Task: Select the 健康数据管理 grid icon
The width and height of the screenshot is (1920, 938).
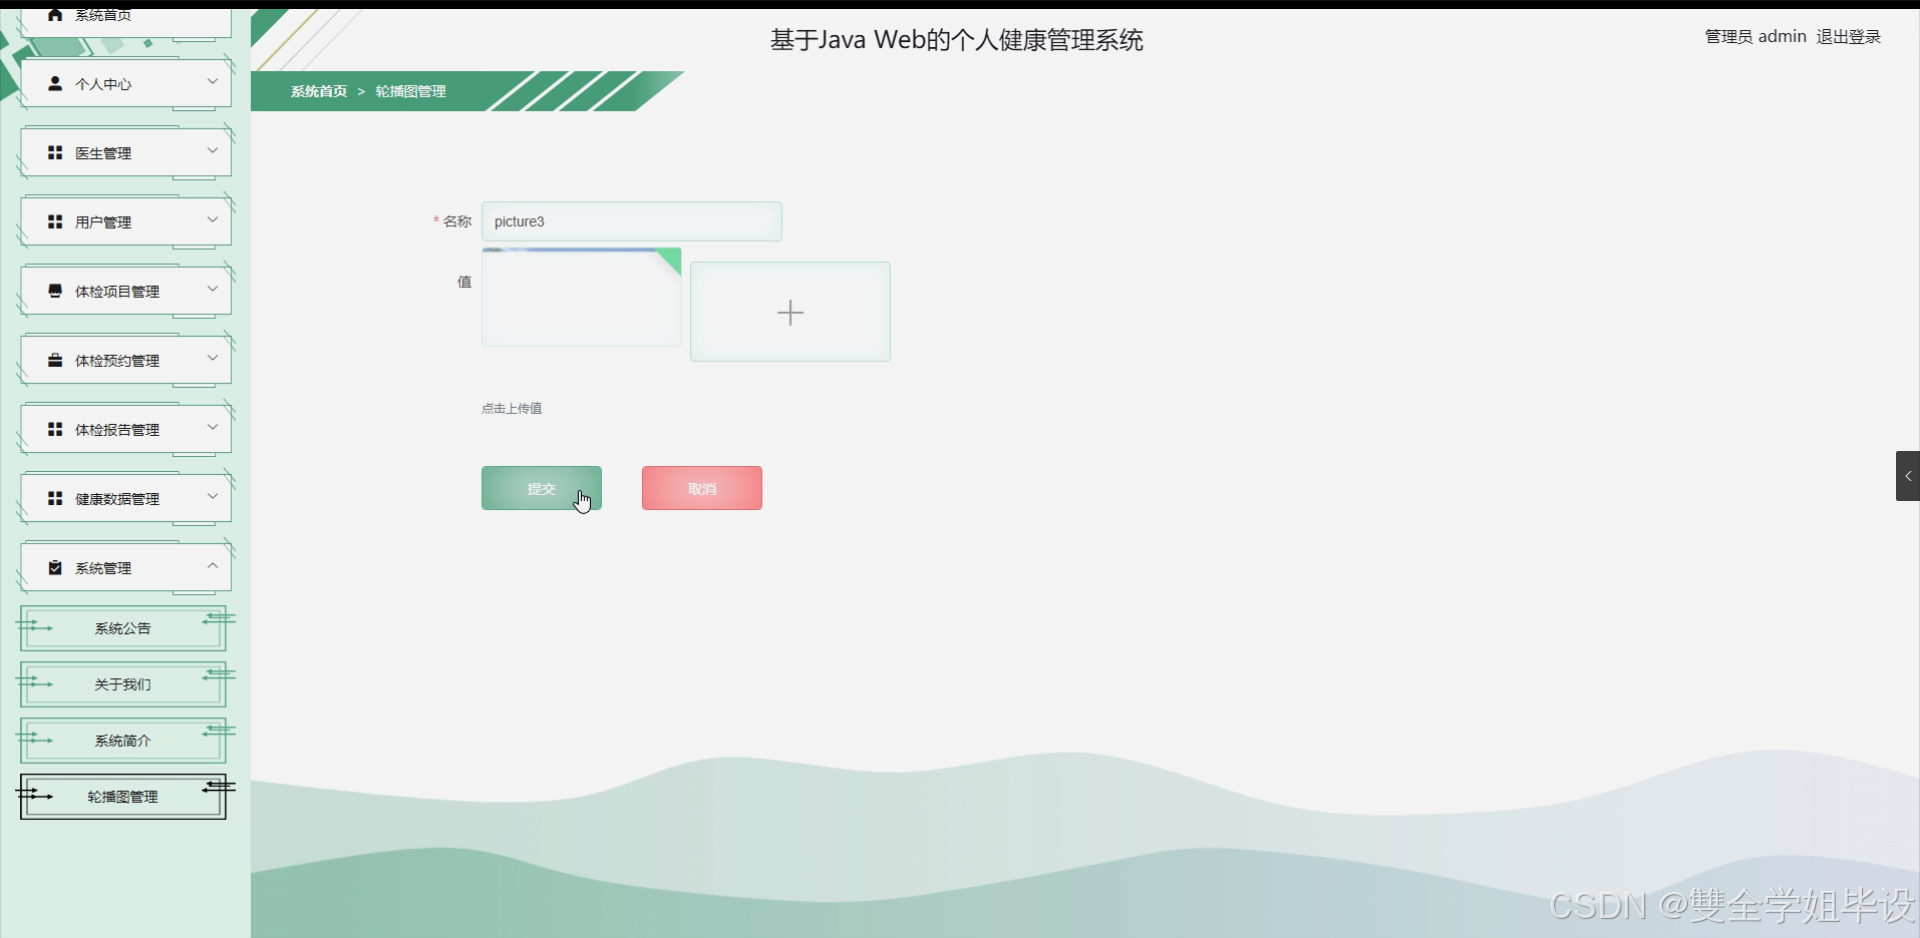Action: pyautogui.click(x=54, y=497)
